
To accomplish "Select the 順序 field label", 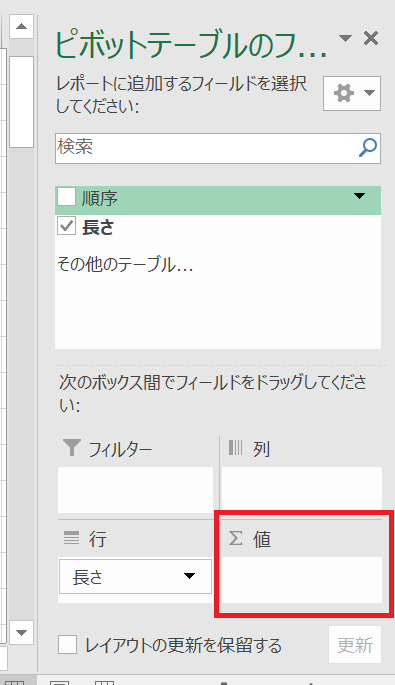I will click(x=100, y=198).
